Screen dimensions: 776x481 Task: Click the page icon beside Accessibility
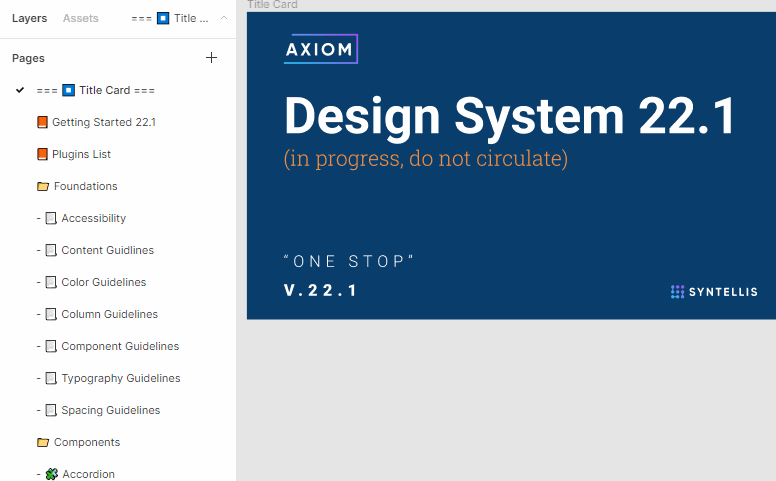click(x=51, y=218)
